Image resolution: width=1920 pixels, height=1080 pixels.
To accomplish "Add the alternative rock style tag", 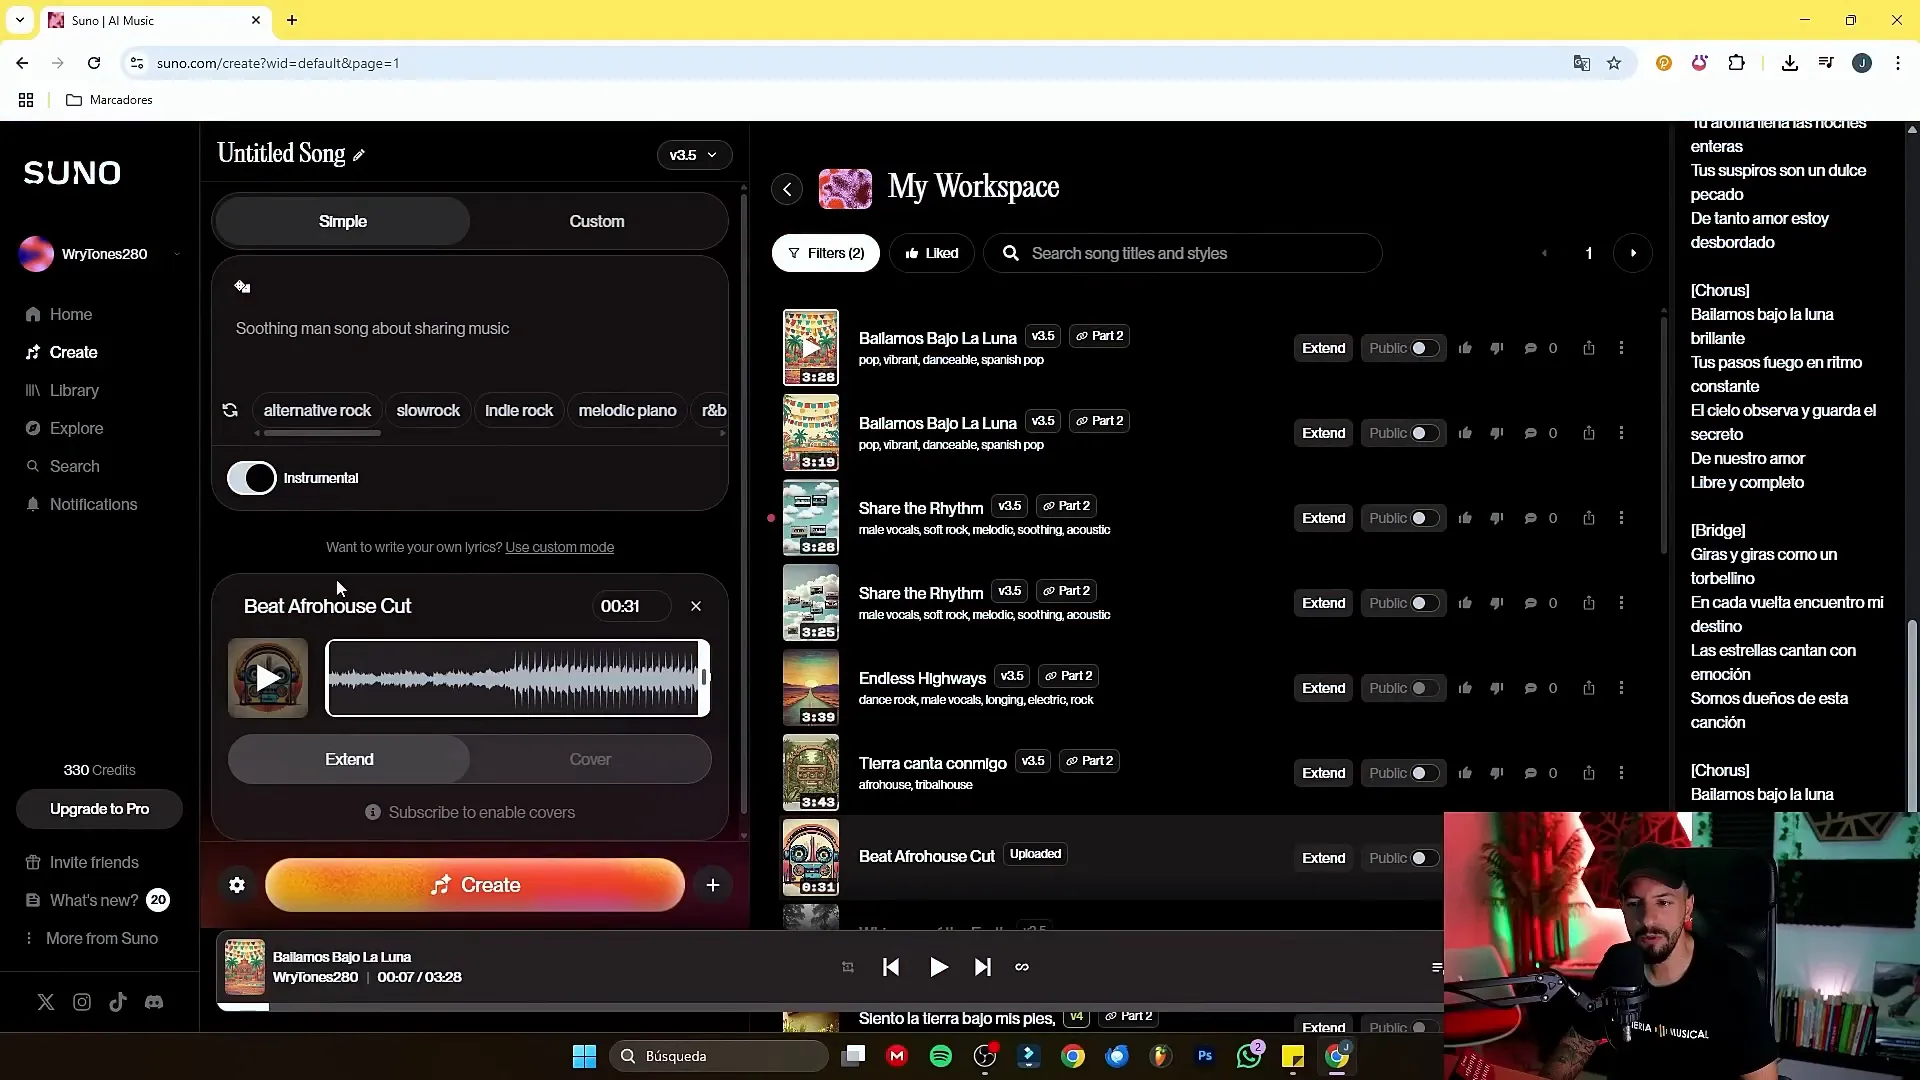I will click(317, 410).
